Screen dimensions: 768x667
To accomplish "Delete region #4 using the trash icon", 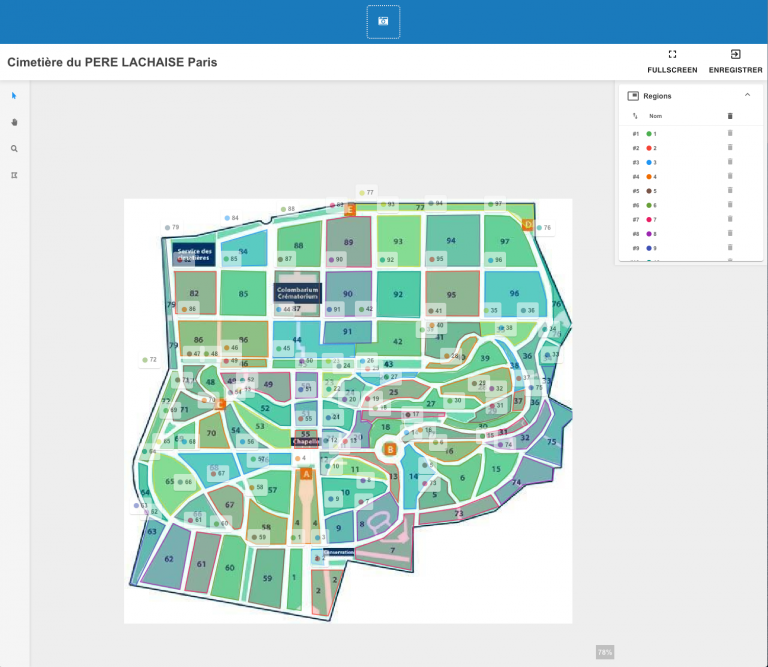I will pos(730,176).
